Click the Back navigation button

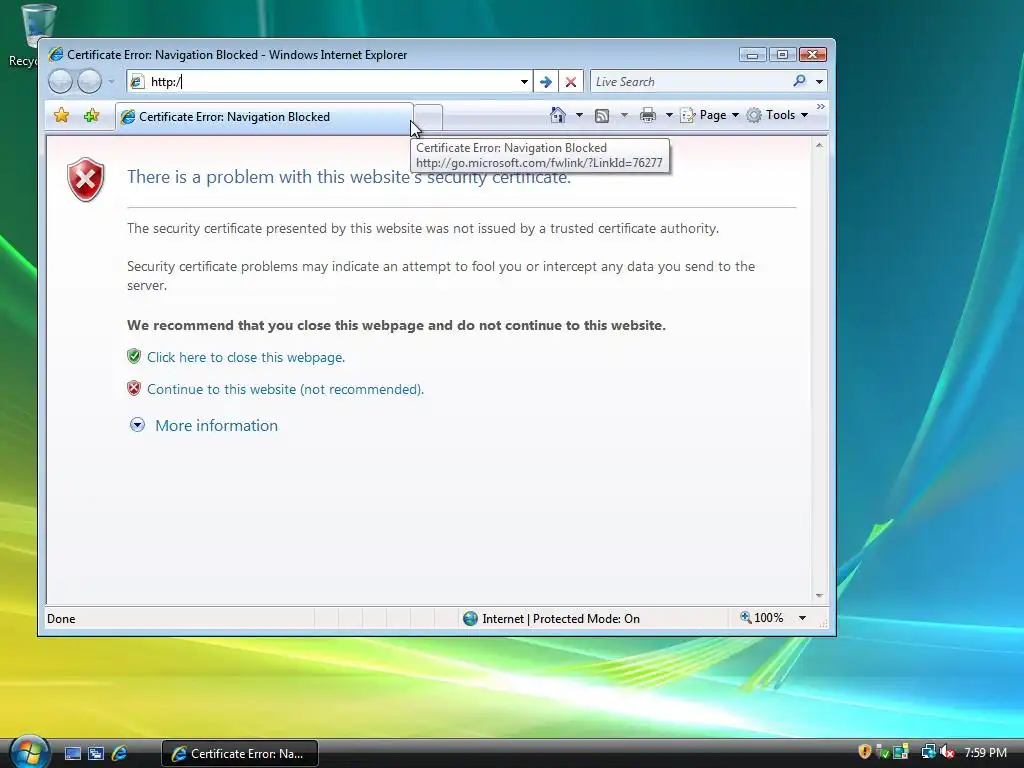pos(61,82)
